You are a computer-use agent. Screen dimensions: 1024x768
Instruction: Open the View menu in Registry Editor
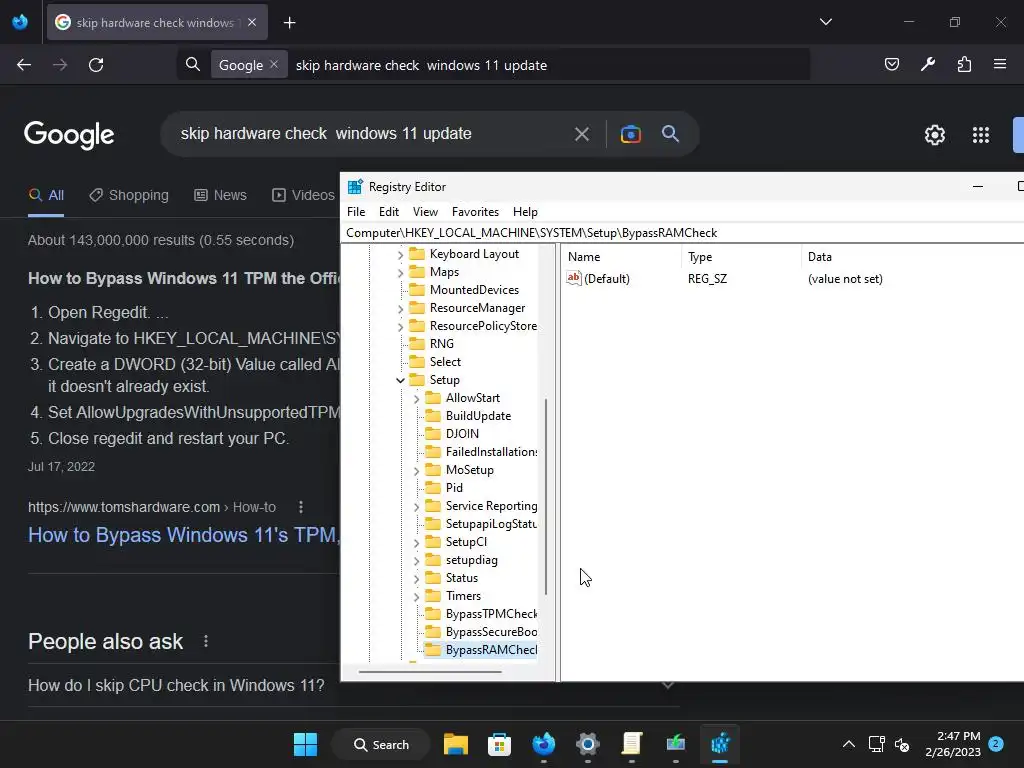[x=425, y=212]
